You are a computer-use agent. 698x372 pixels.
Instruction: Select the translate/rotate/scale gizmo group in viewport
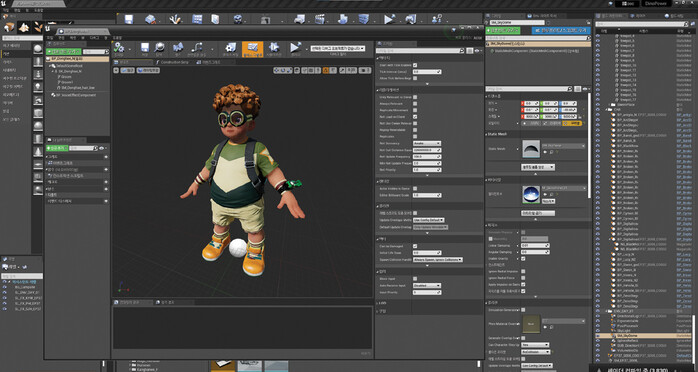tap(283, 70)
